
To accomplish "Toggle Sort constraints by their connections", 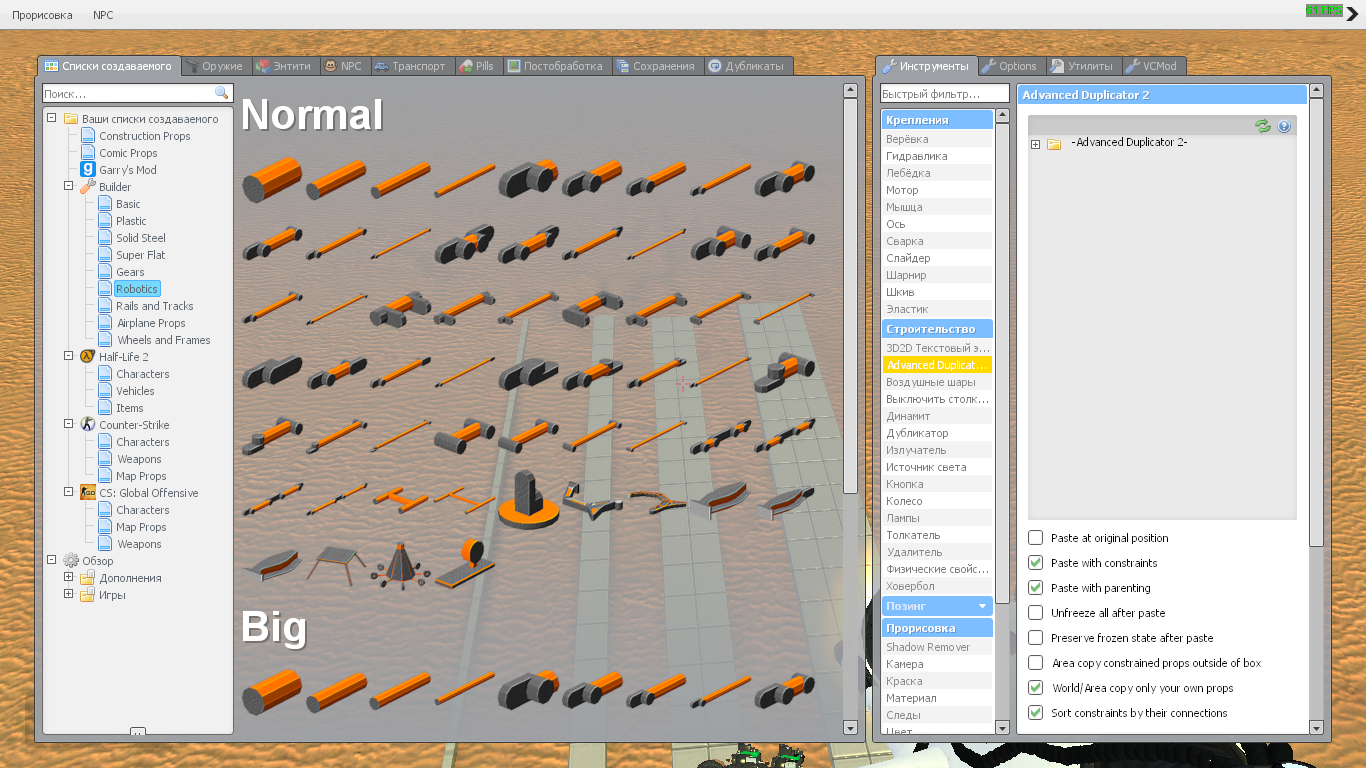I will (x=1036, y=713).
